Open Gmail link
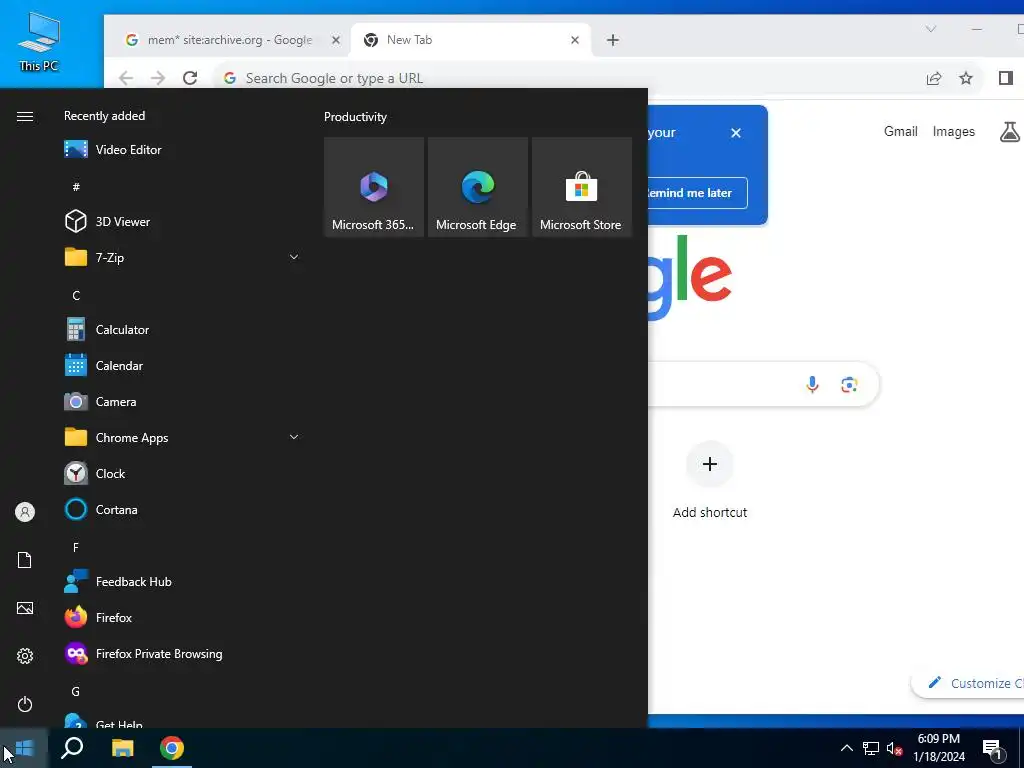Image resolution: width=1024 pixels, height=768 pixels. click(x=901, y=131)
